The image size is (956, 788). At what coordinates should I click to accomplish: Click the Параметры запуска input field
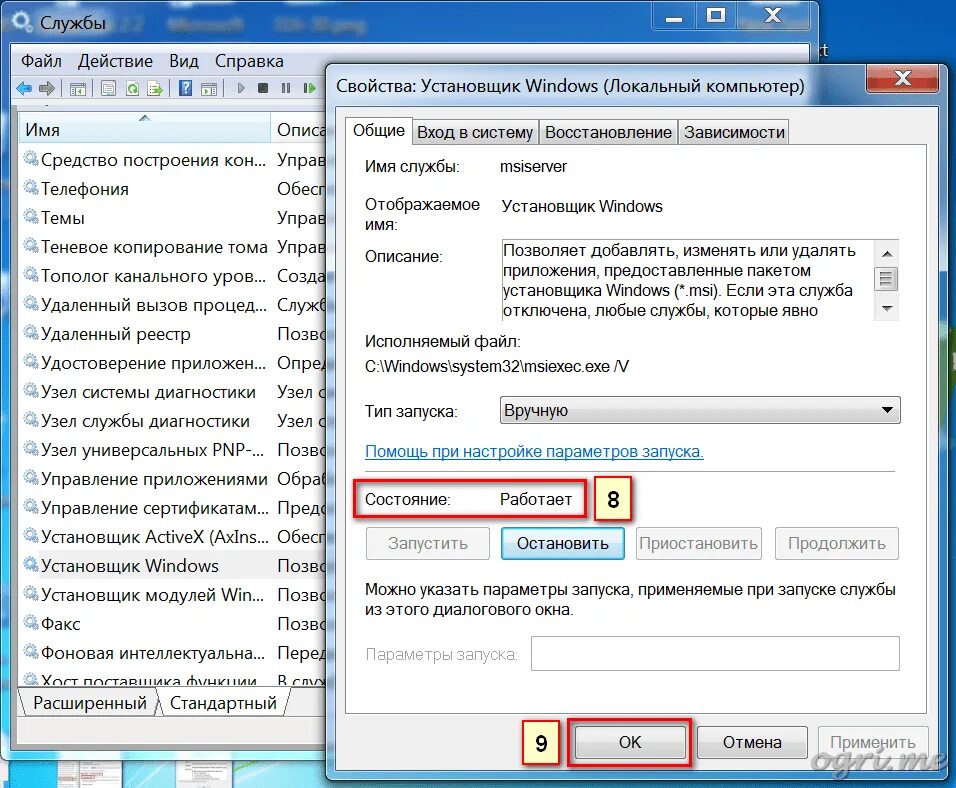click(x=715, y=654)
